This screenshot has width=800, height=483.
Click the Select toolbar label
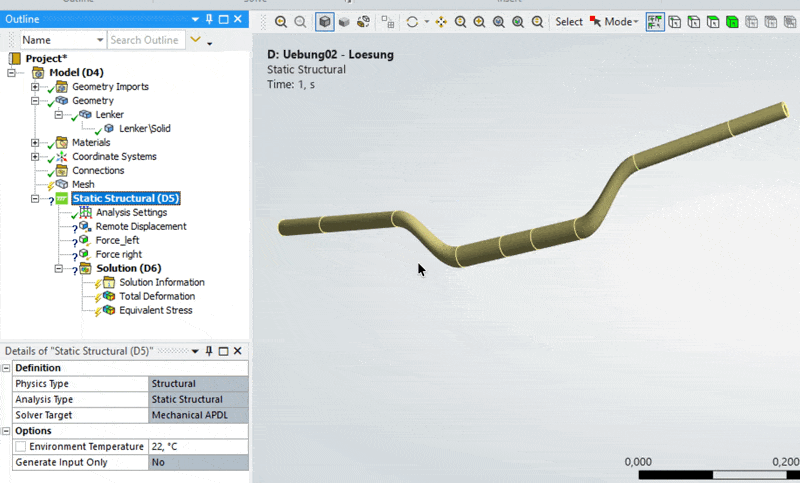pos(568,21)
